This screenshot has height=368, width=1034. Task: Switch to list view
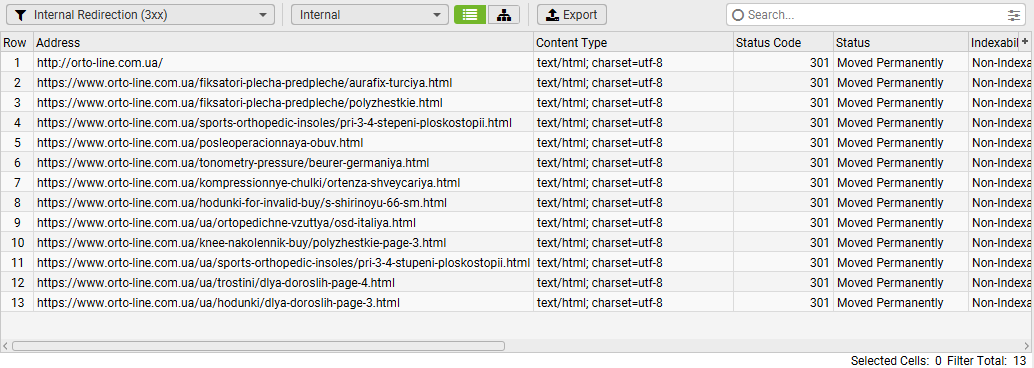click(470, 15)
